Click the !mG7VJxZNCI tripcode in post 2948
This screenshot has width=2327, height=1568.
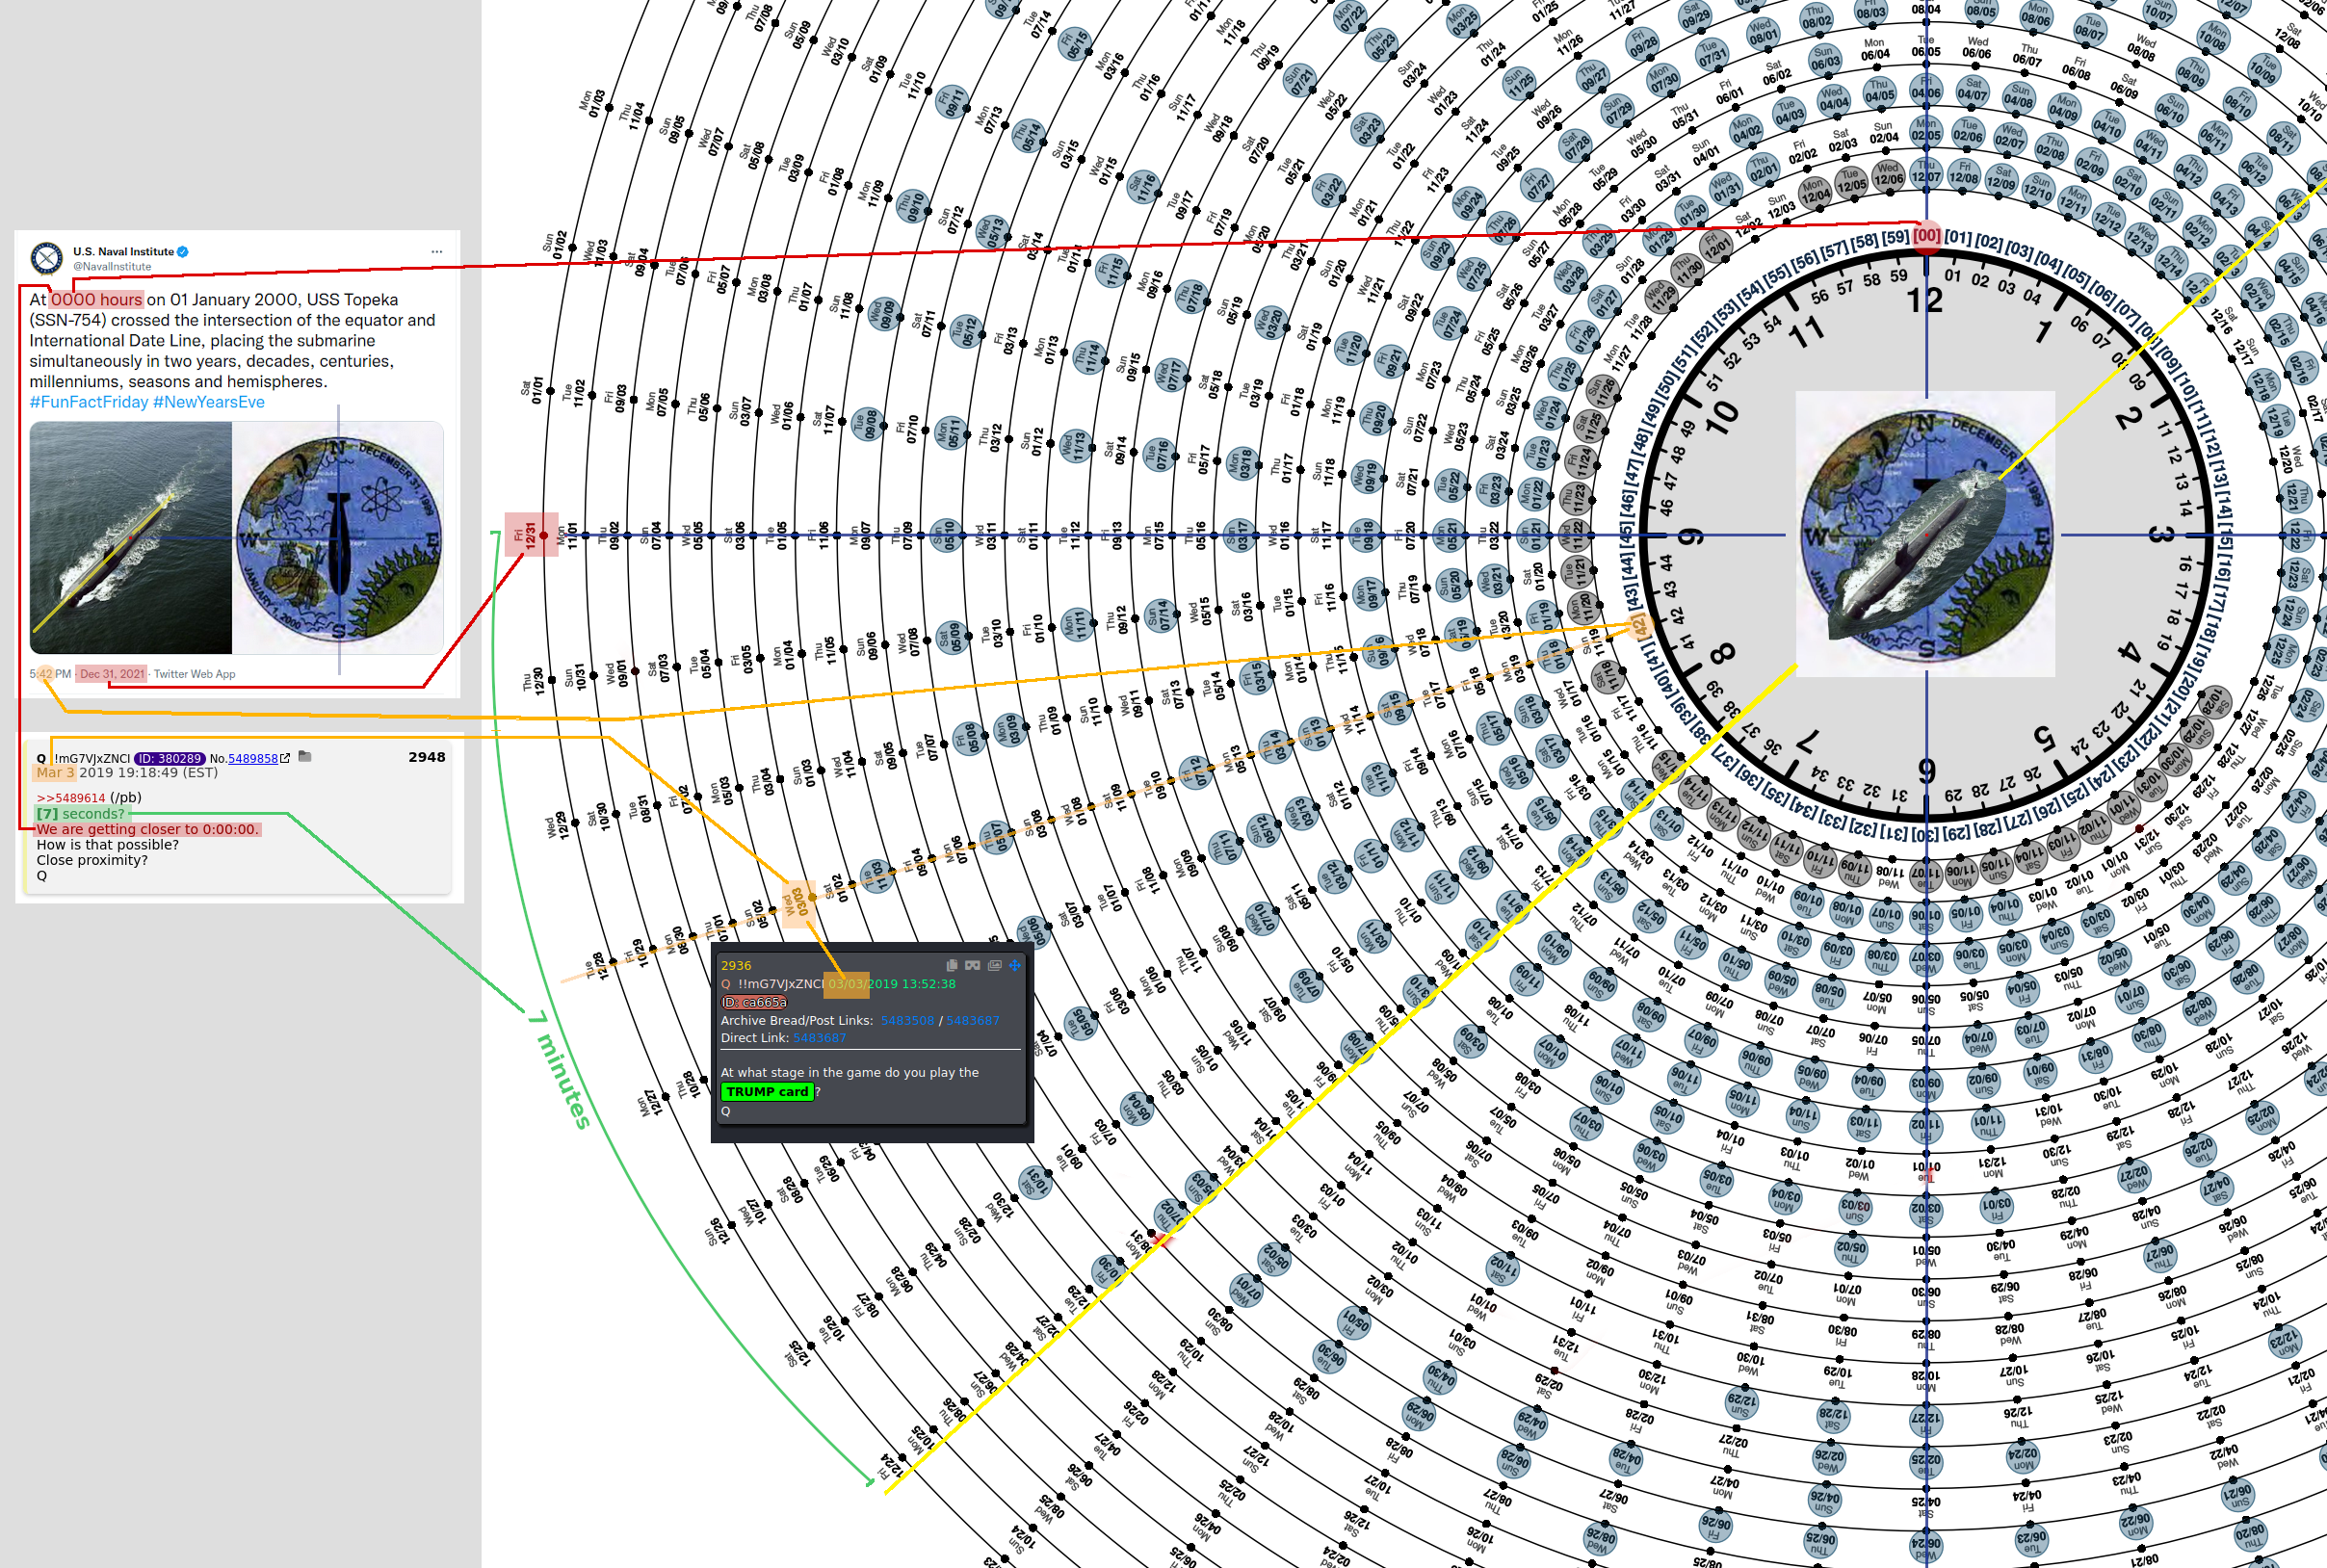pyautogui.click(x=92, y=759)
